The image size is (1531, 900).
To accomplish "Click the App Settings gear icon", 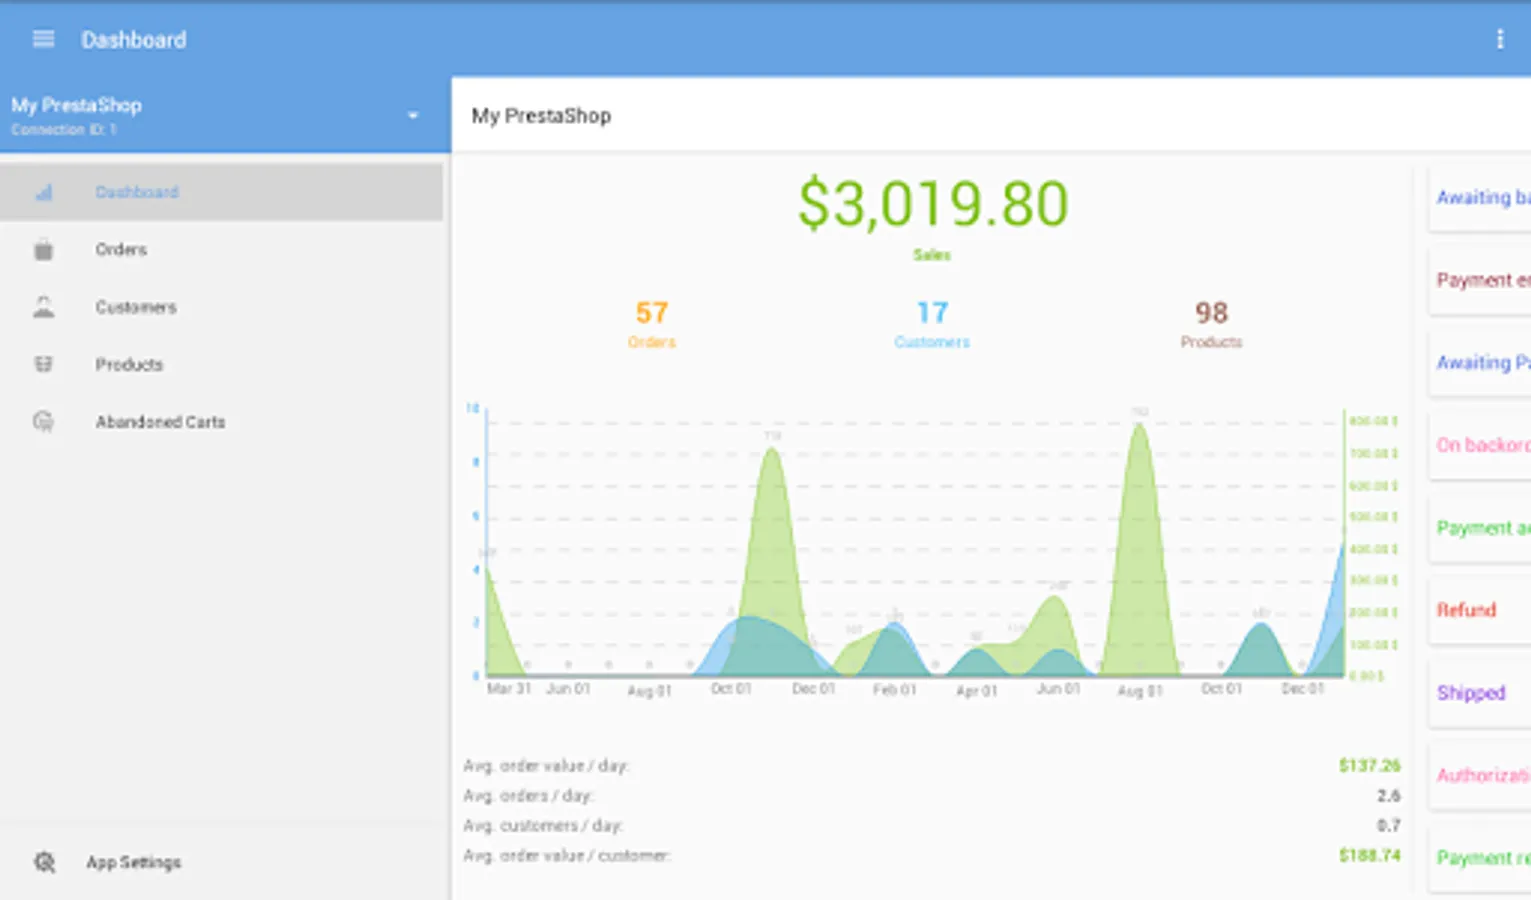I will 44,862.
